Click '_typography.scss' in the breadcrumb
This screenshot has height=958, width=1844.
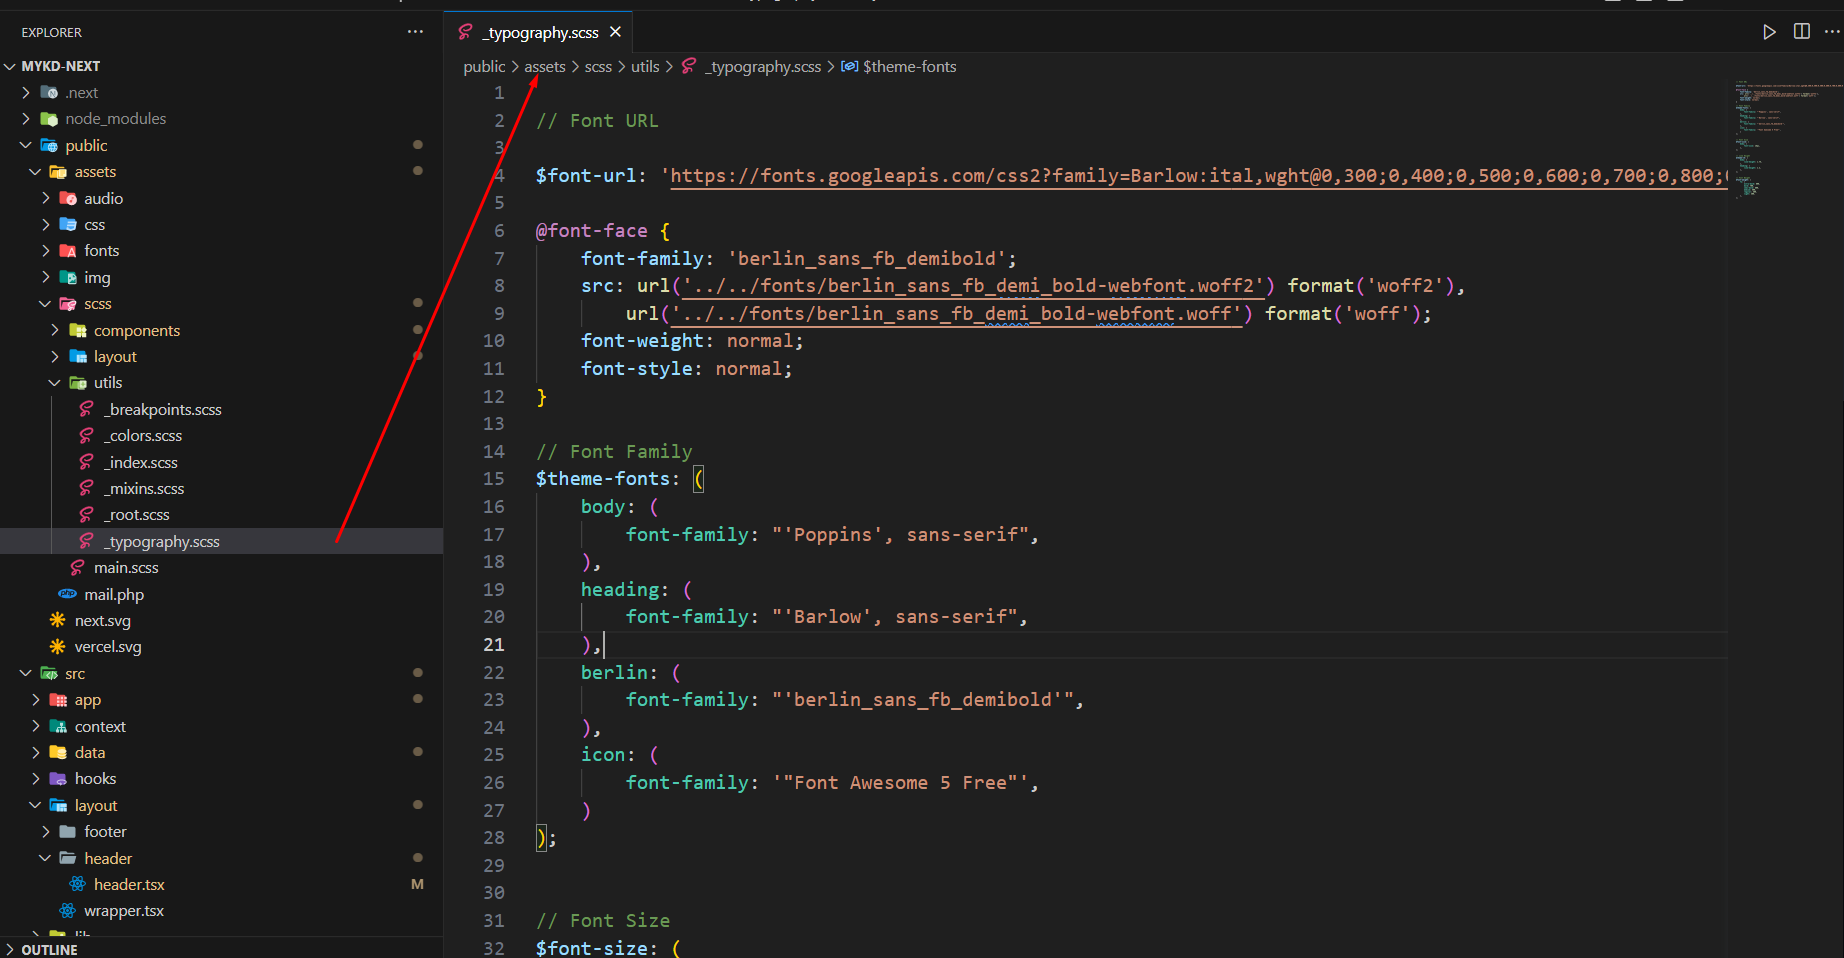763,66
